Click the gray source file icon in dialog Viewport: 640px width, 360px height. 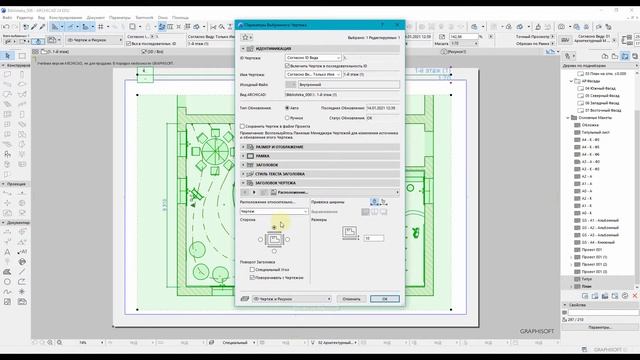(291, 84)
